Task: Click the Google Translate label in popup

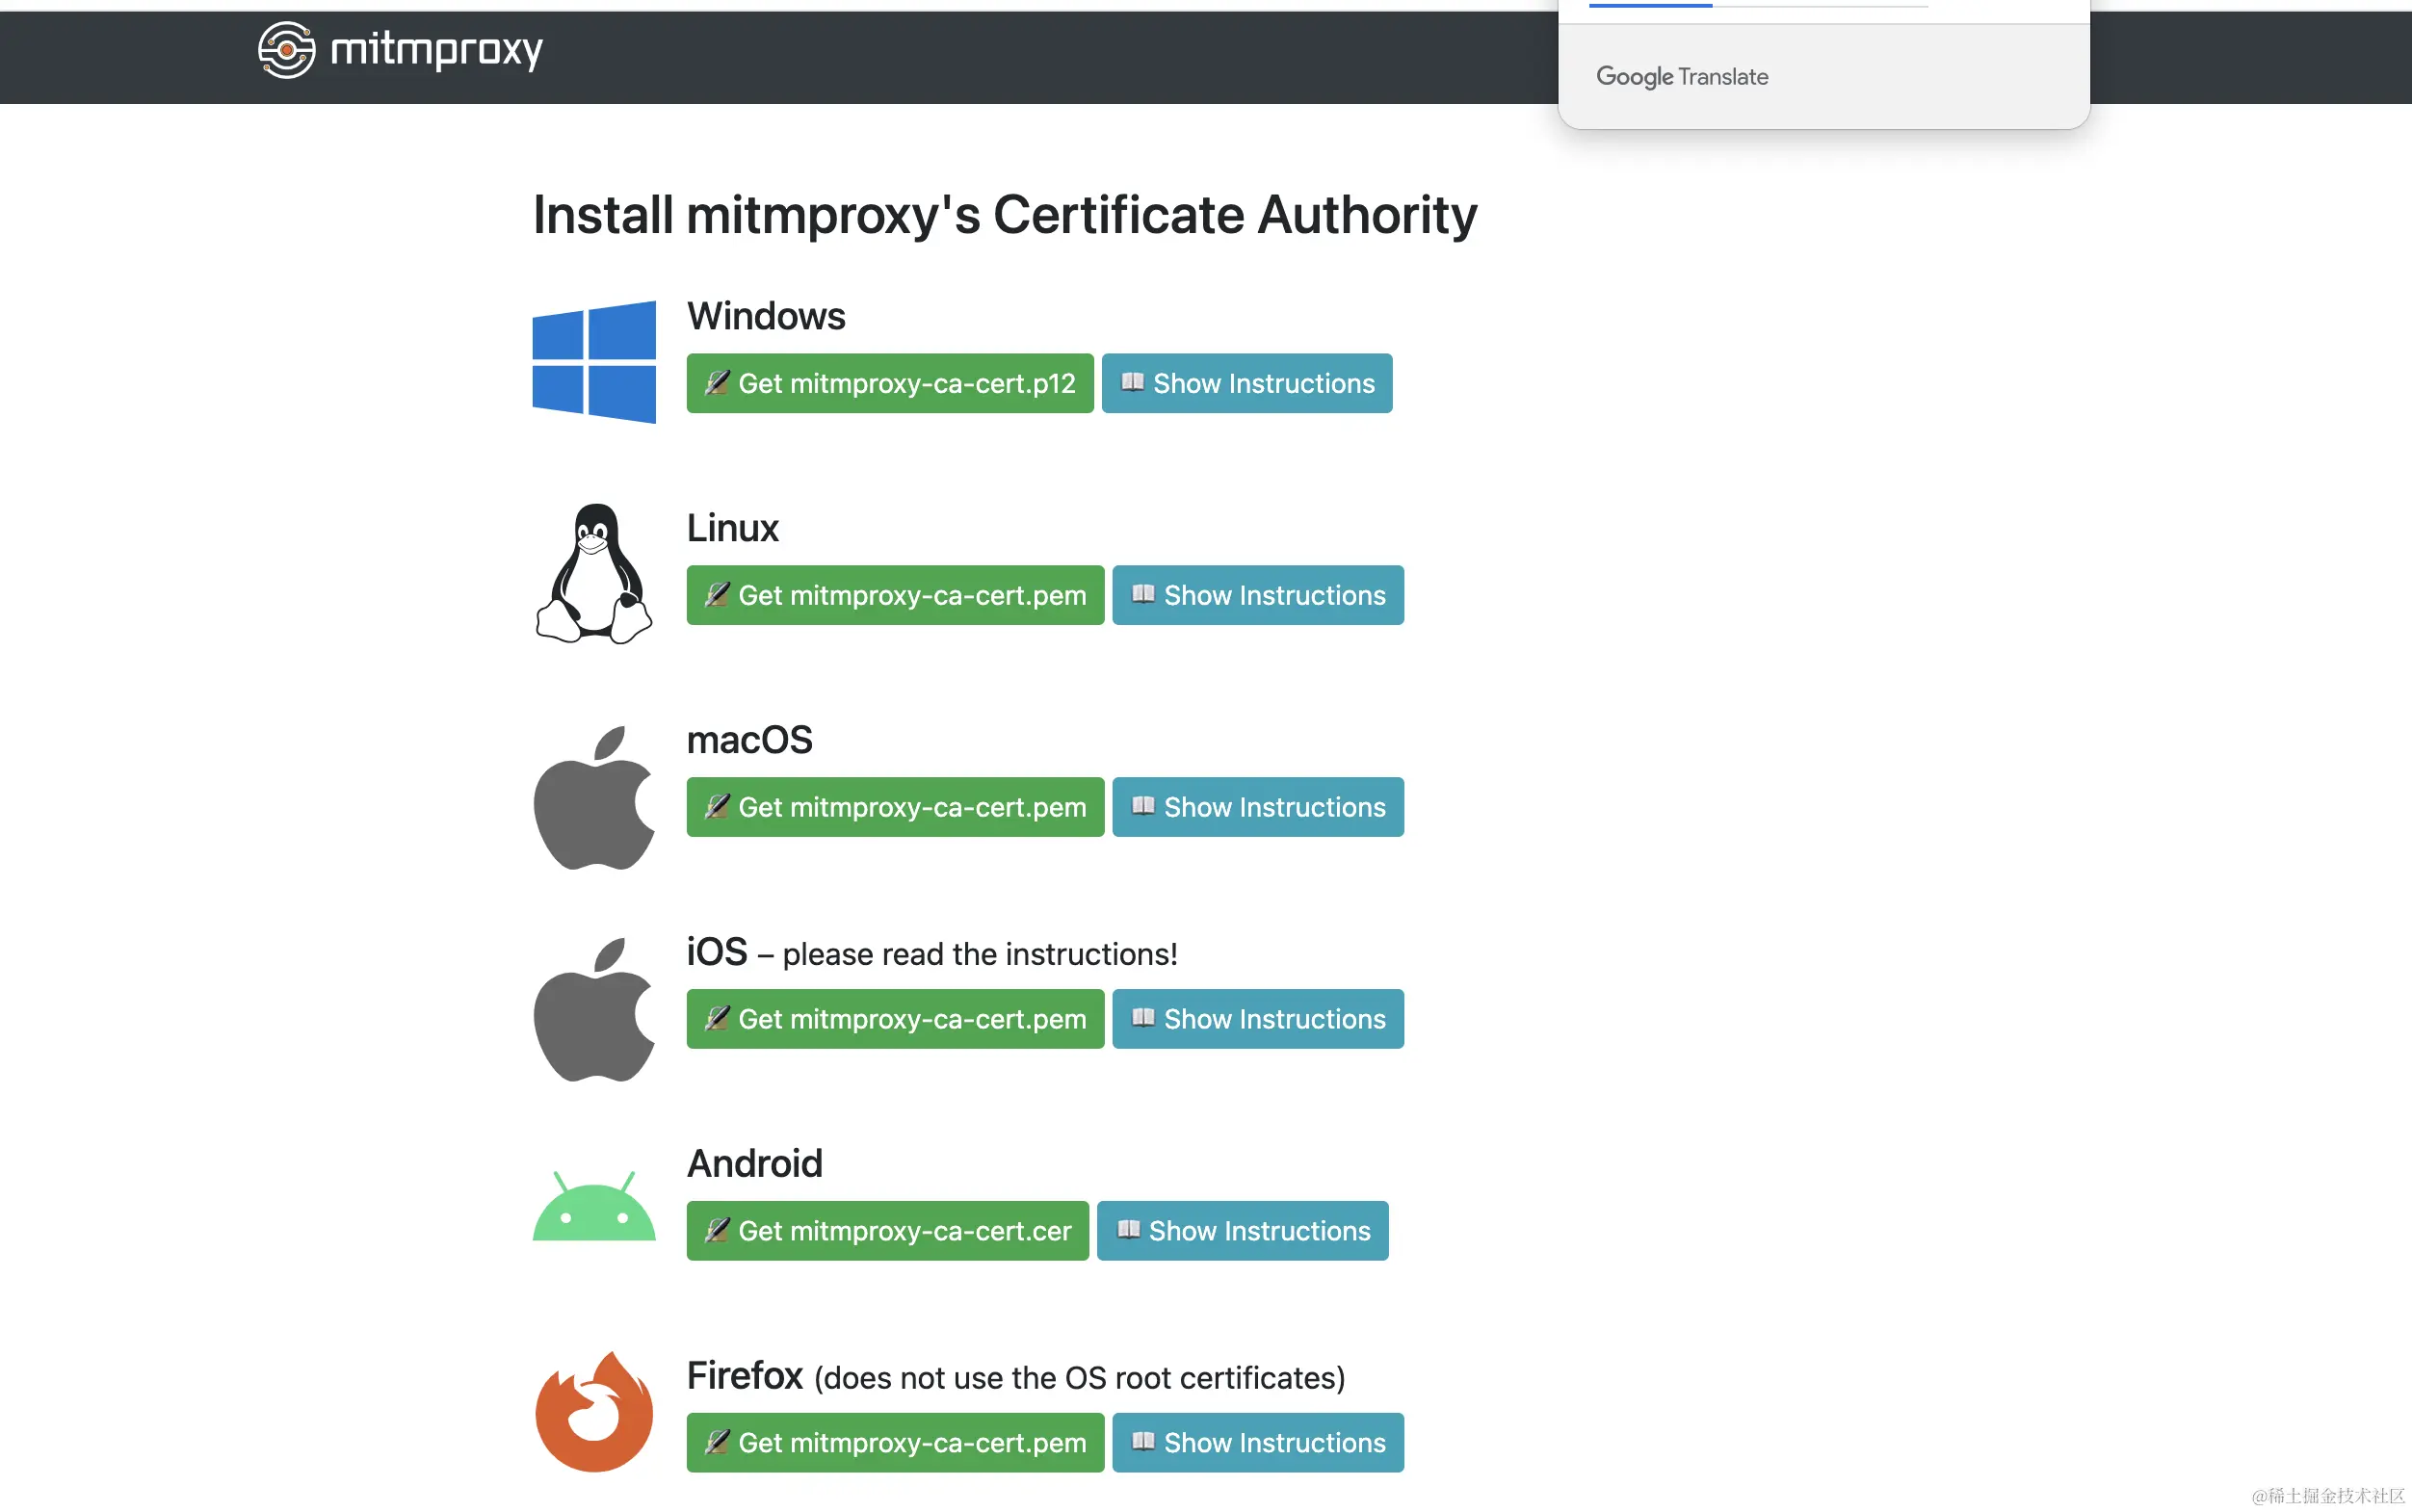Action: point(1682,77)
